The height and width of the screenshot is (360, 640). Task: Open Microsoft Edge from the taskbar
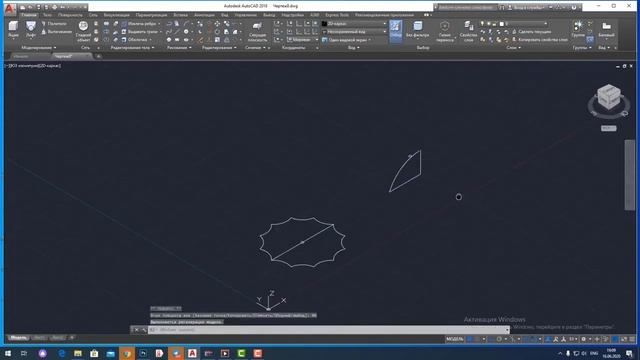[62, 353]
